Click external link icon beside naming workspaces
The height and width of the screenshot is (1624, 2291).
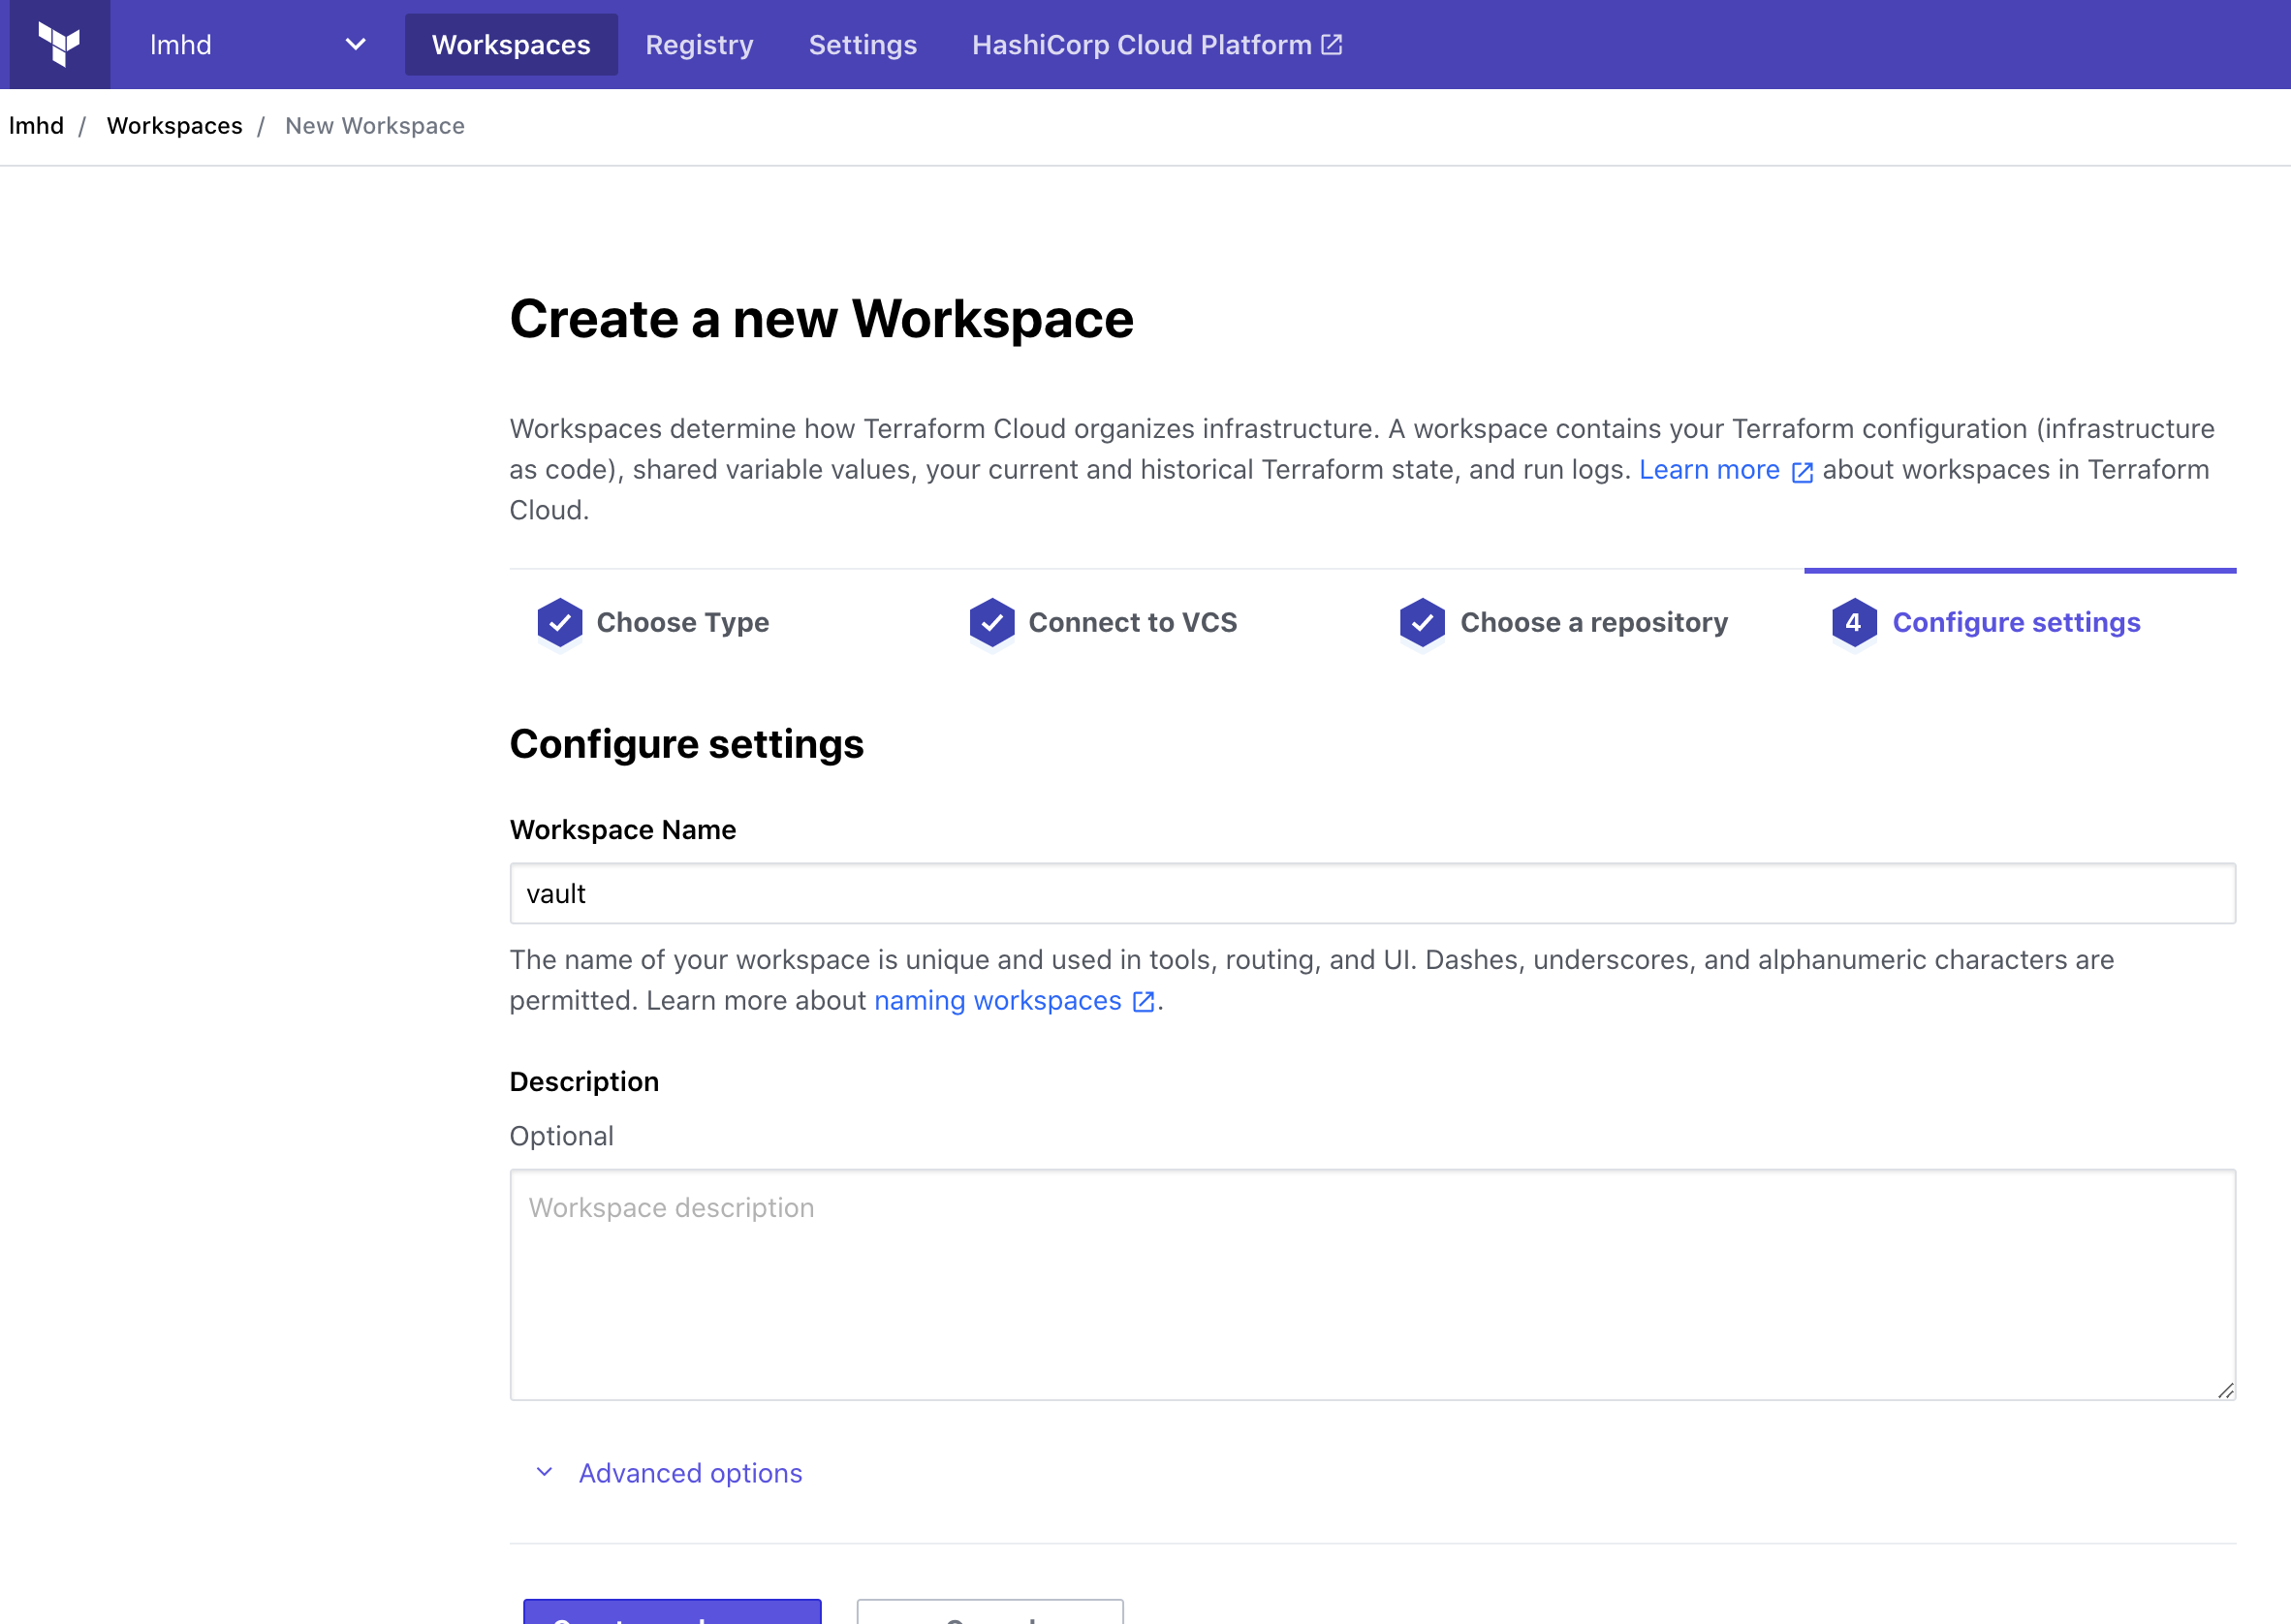coord(1142,1001)
